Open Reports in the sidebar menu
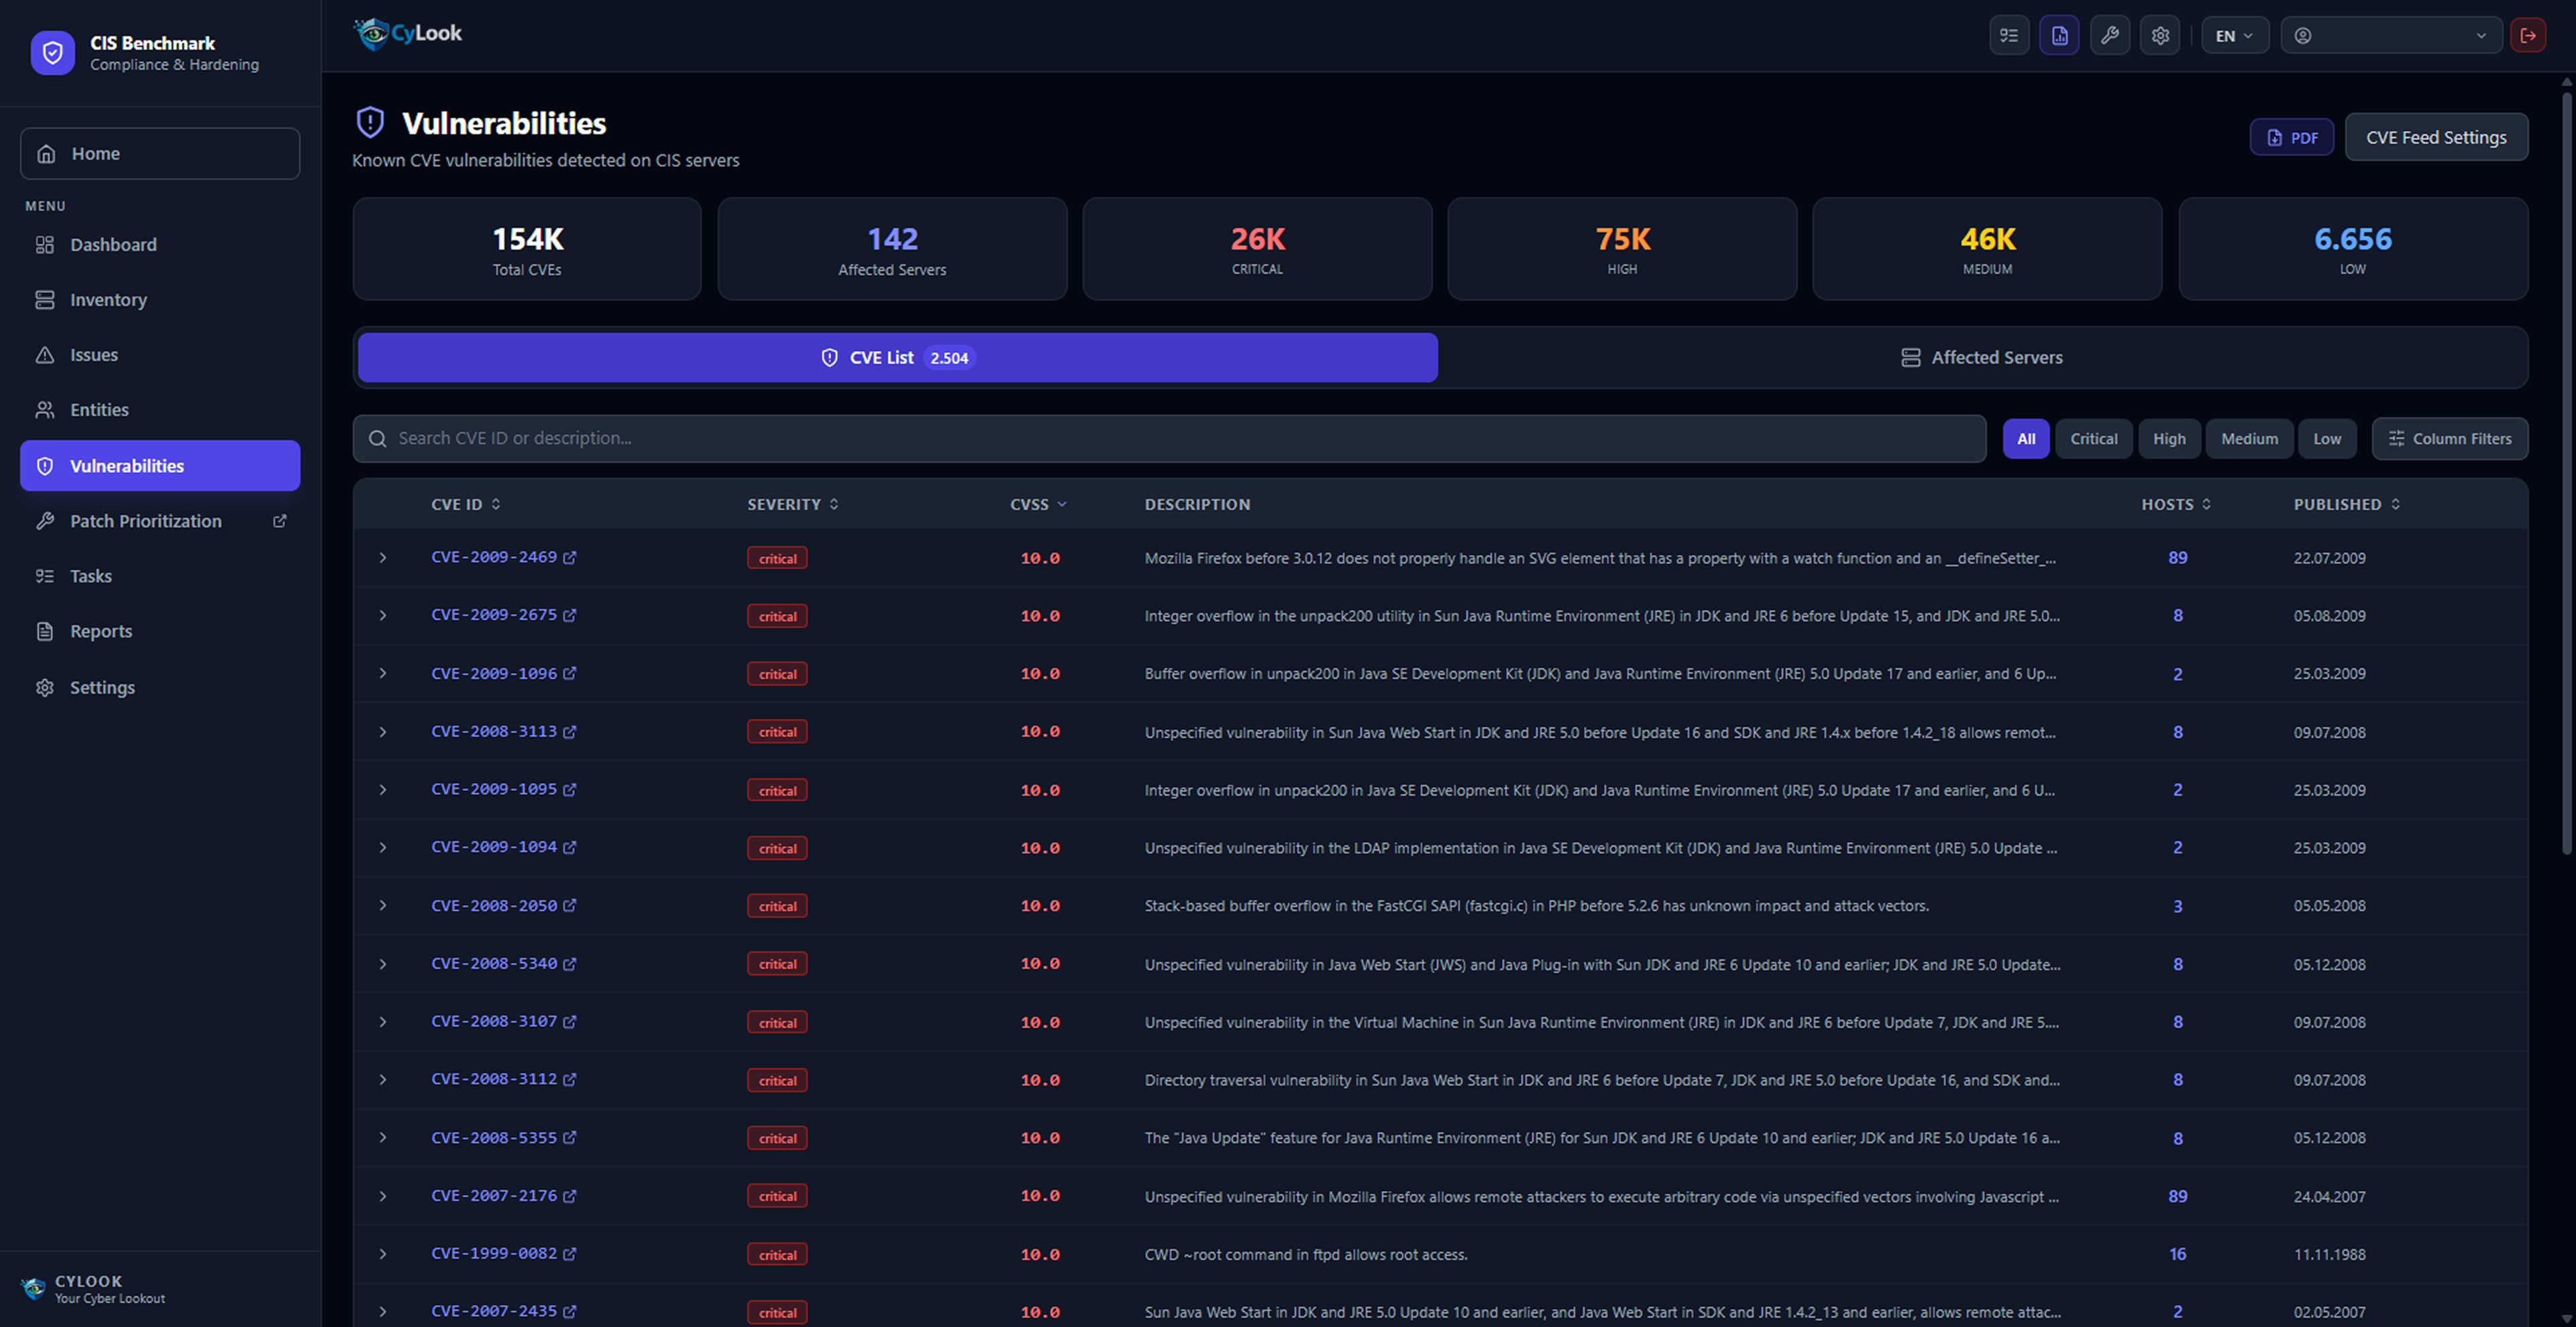This screenshot has width=2576, height=1327. [x=160, y=631]
